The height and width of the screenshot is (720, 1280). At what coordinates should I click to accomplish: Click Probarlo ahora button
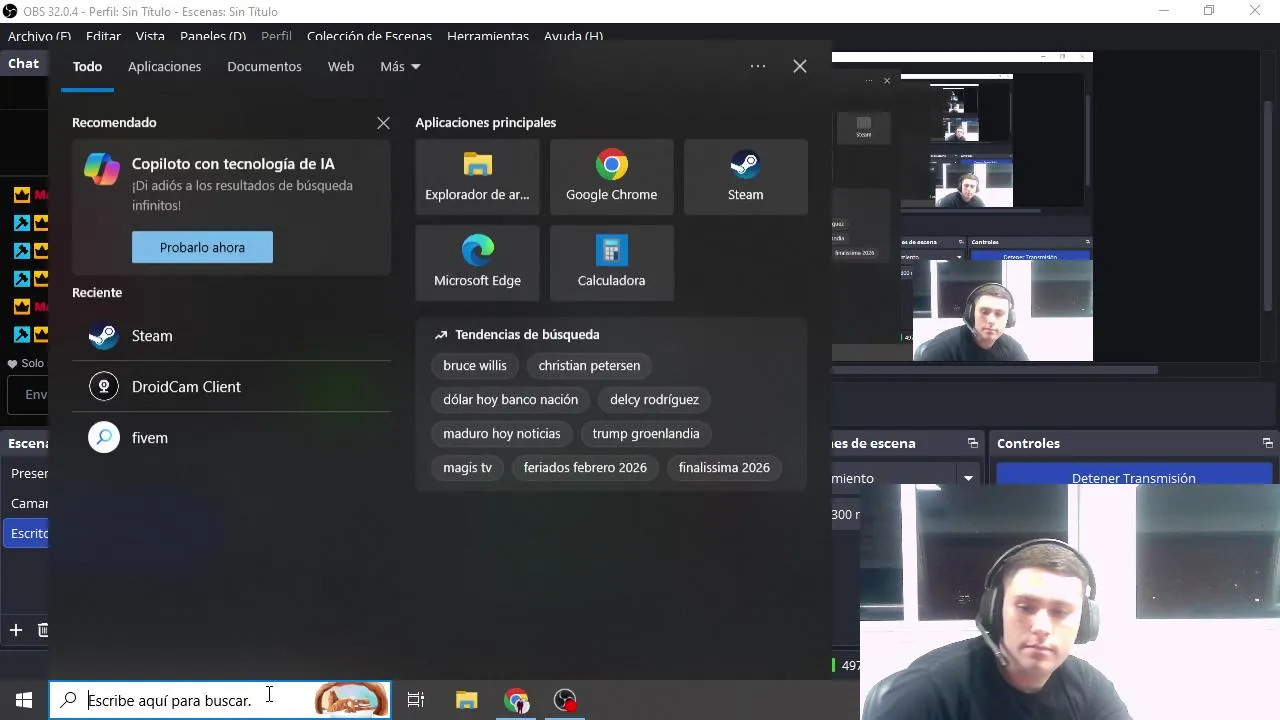202,247
